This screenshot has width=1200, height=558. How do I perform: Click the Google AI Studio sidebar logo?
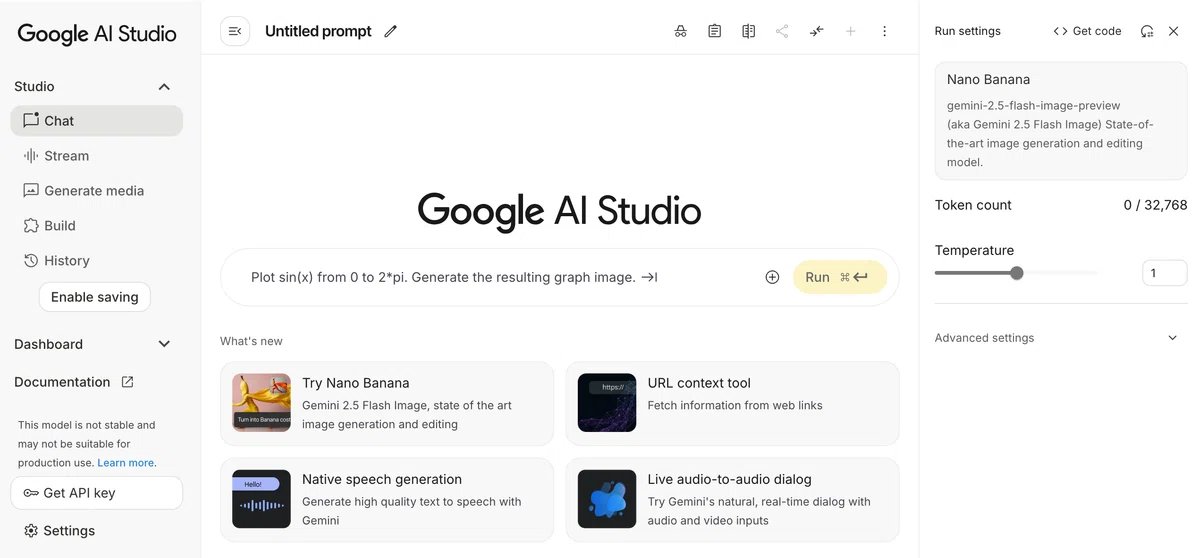point(97,33)
